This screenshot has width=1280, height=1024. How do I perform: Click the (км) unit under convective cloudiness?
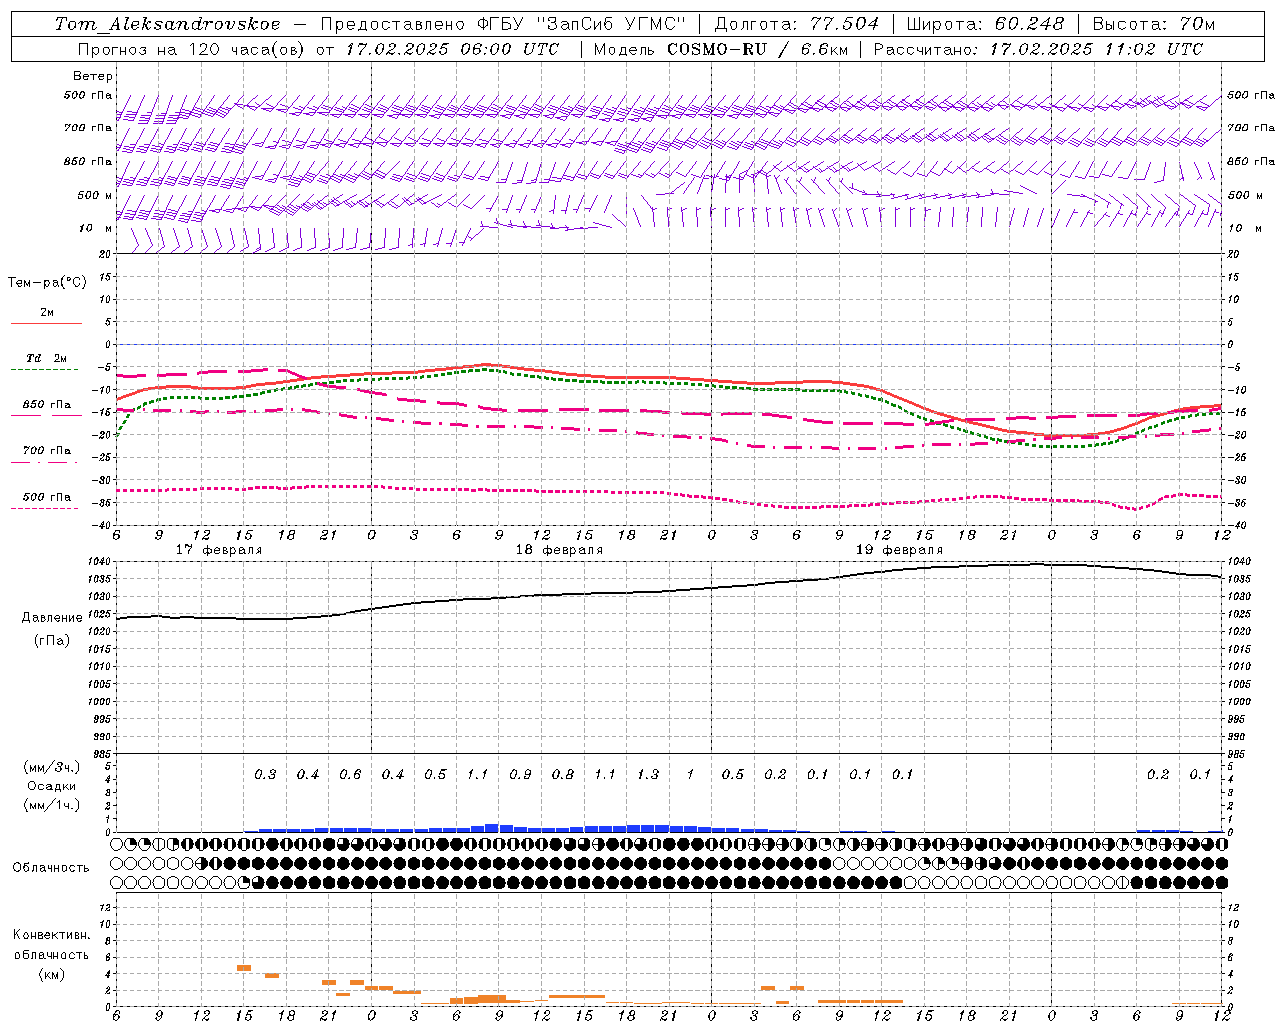(52, 974)
